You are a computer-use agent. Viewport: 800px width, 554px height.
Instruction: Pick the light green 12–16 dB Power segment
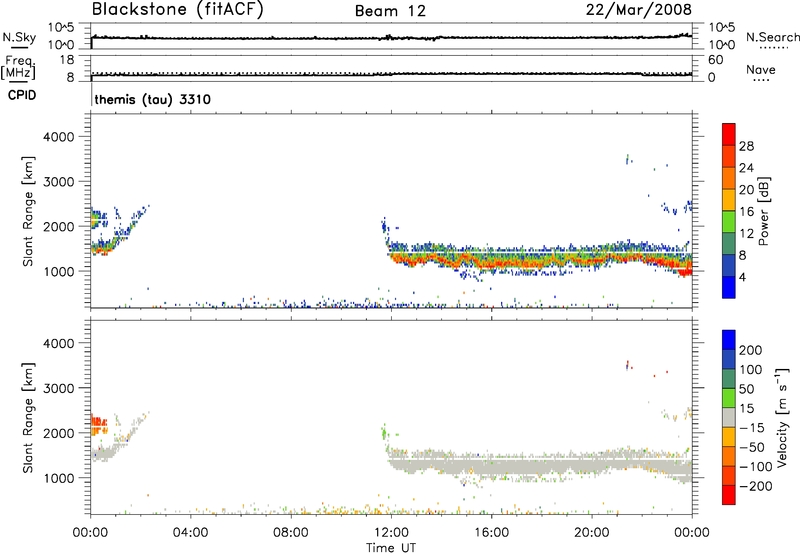[x=729, y=222]
